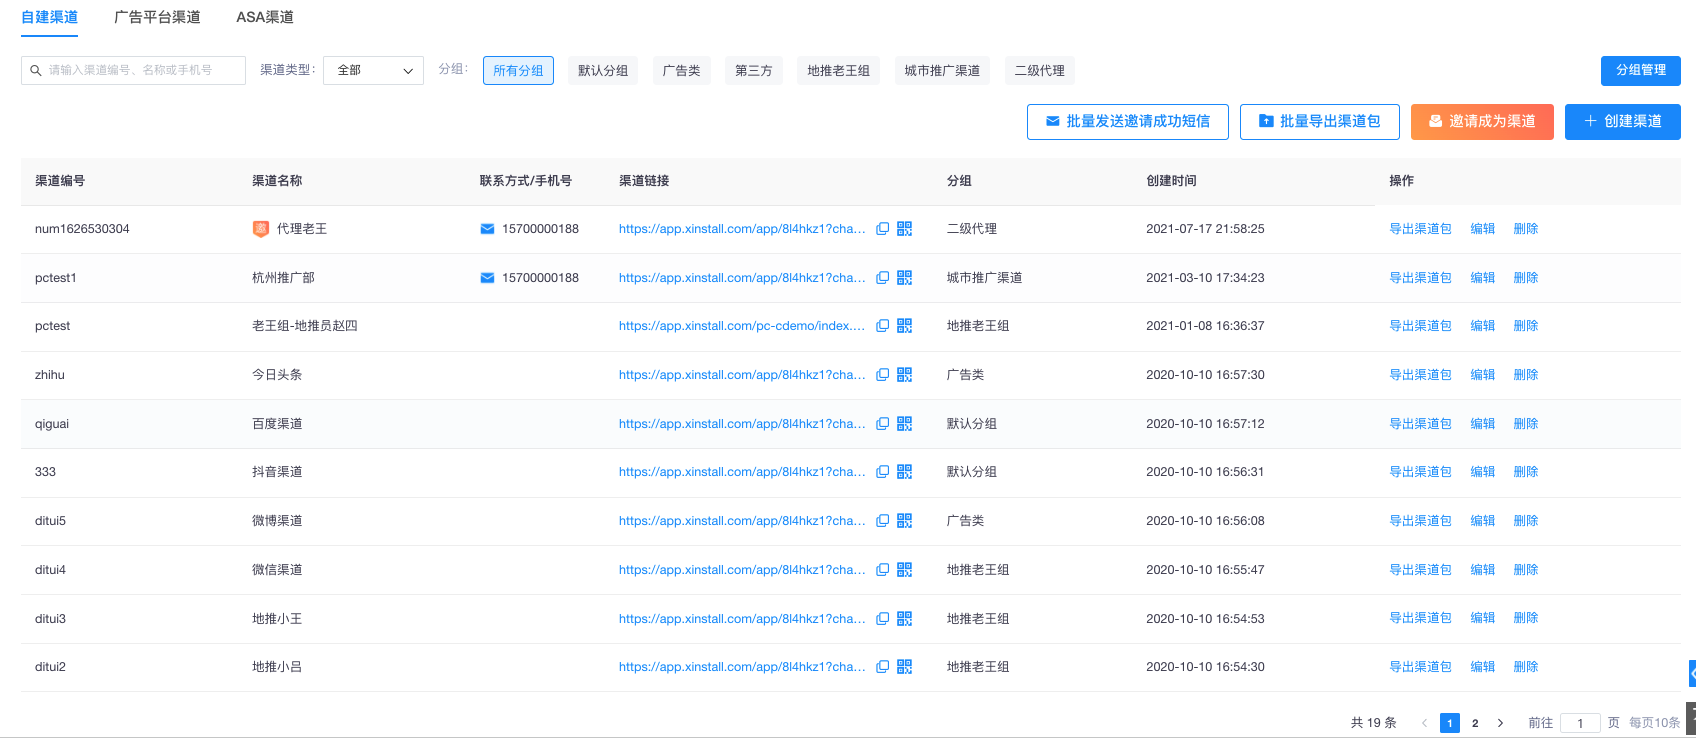Filter by 城市推广渠道 group
The image size is (1696, 739).
[942, 71]
